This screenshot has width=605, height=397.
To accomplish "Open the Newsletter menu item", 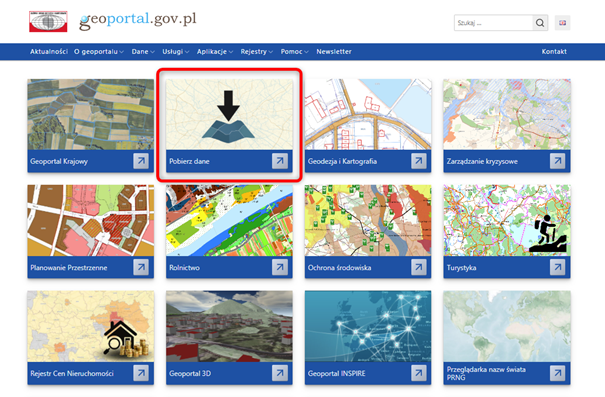I will [x=334, y=52].
